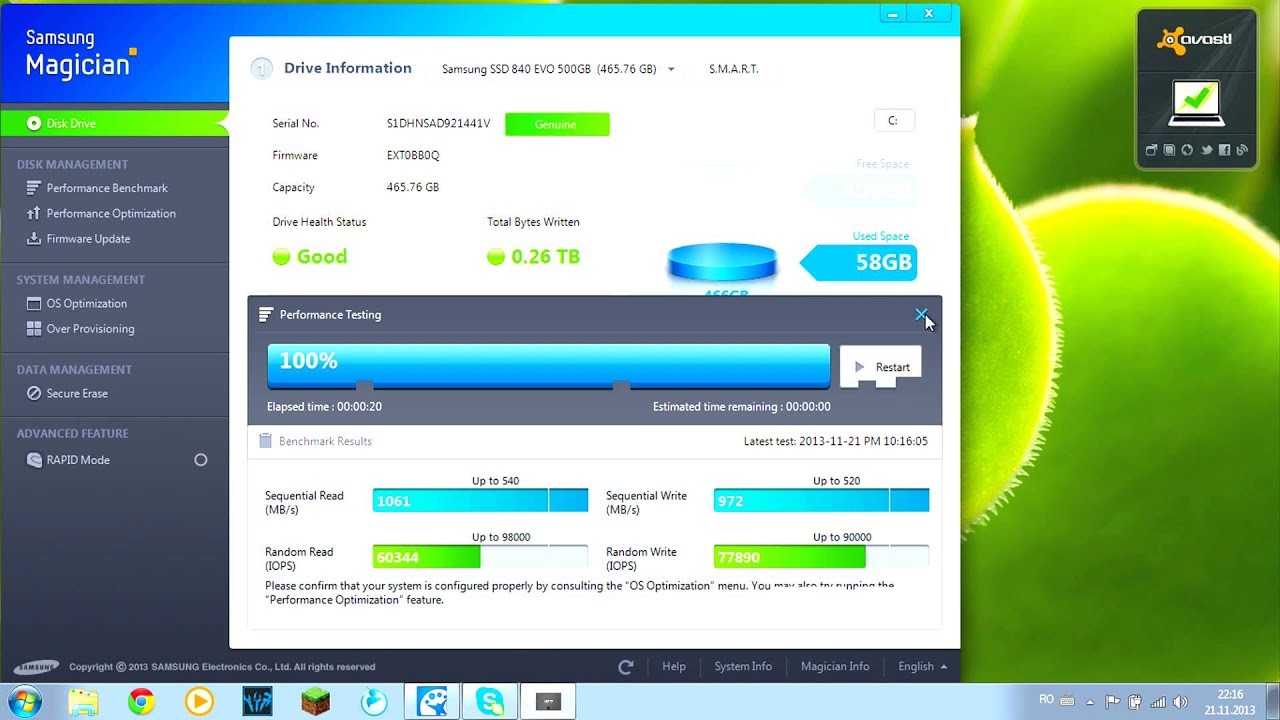Open Skype from taskbar
1280x720 pixels.
[490, 702]
